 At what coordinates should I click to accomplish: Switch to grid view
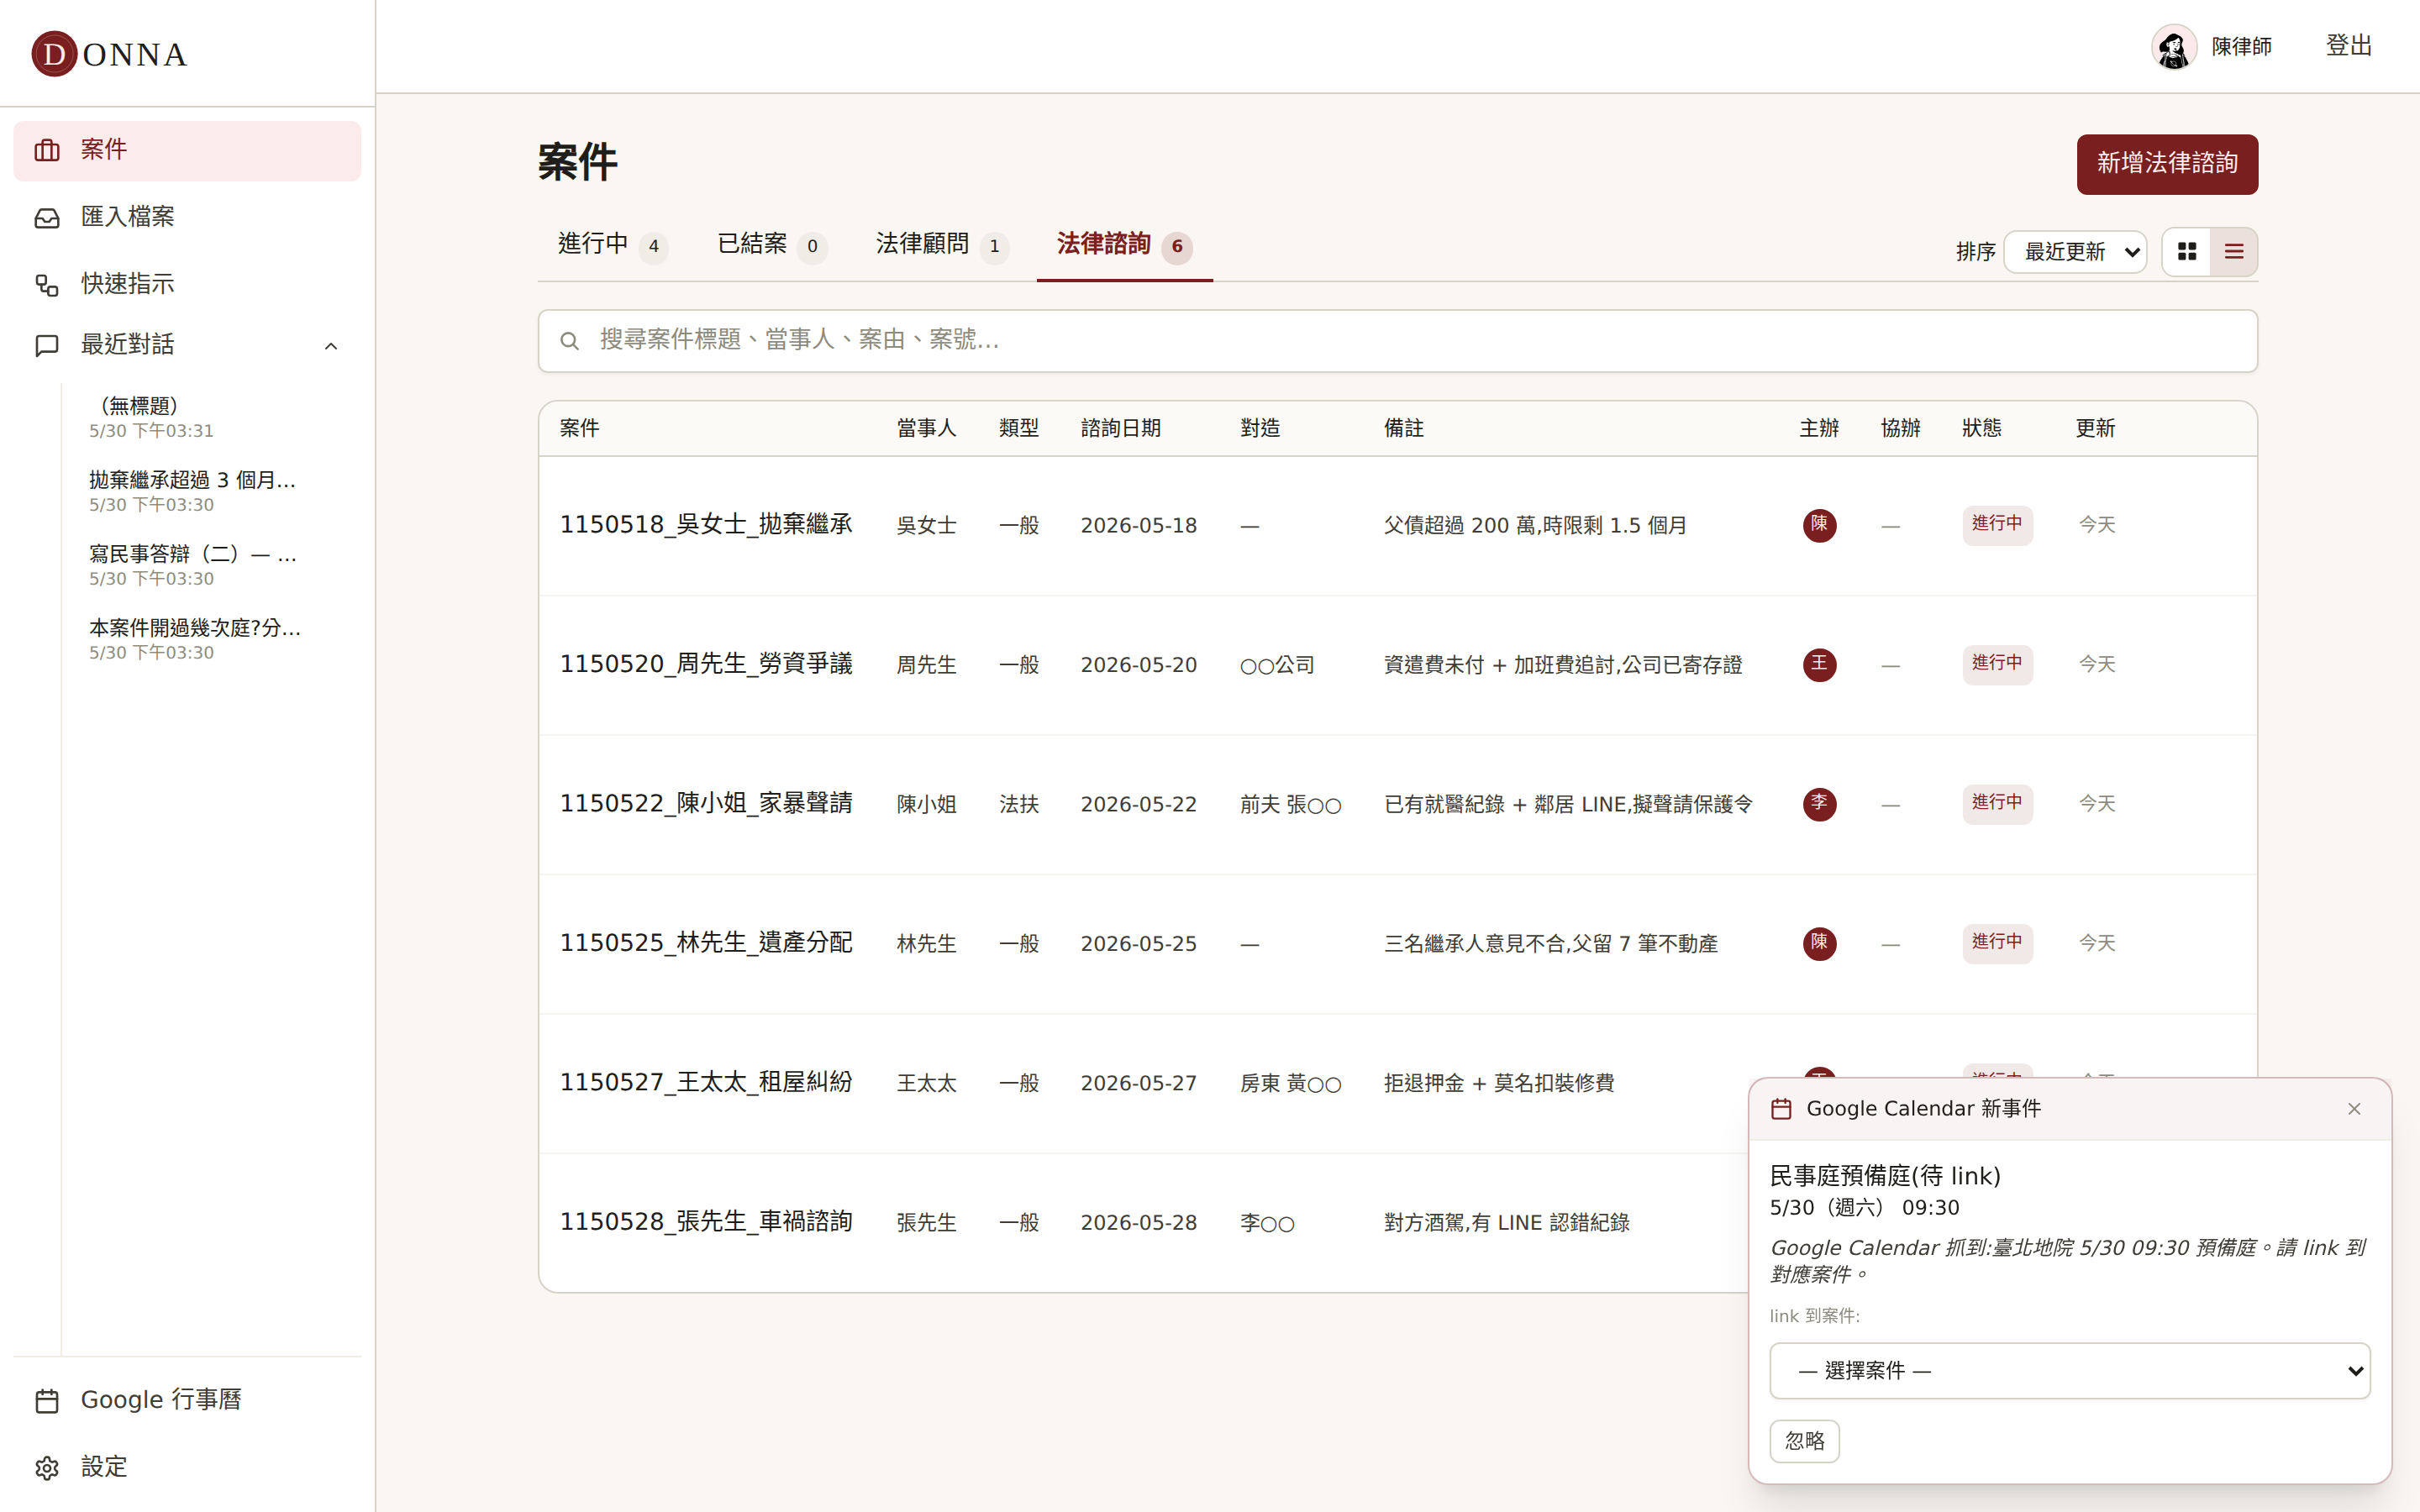point(2187,252)
